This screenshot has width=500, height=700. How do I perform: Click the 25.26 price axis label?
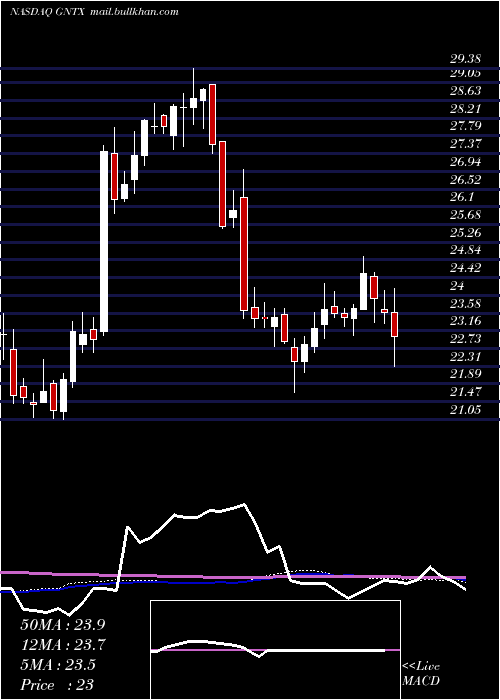(x=465, y=233)
